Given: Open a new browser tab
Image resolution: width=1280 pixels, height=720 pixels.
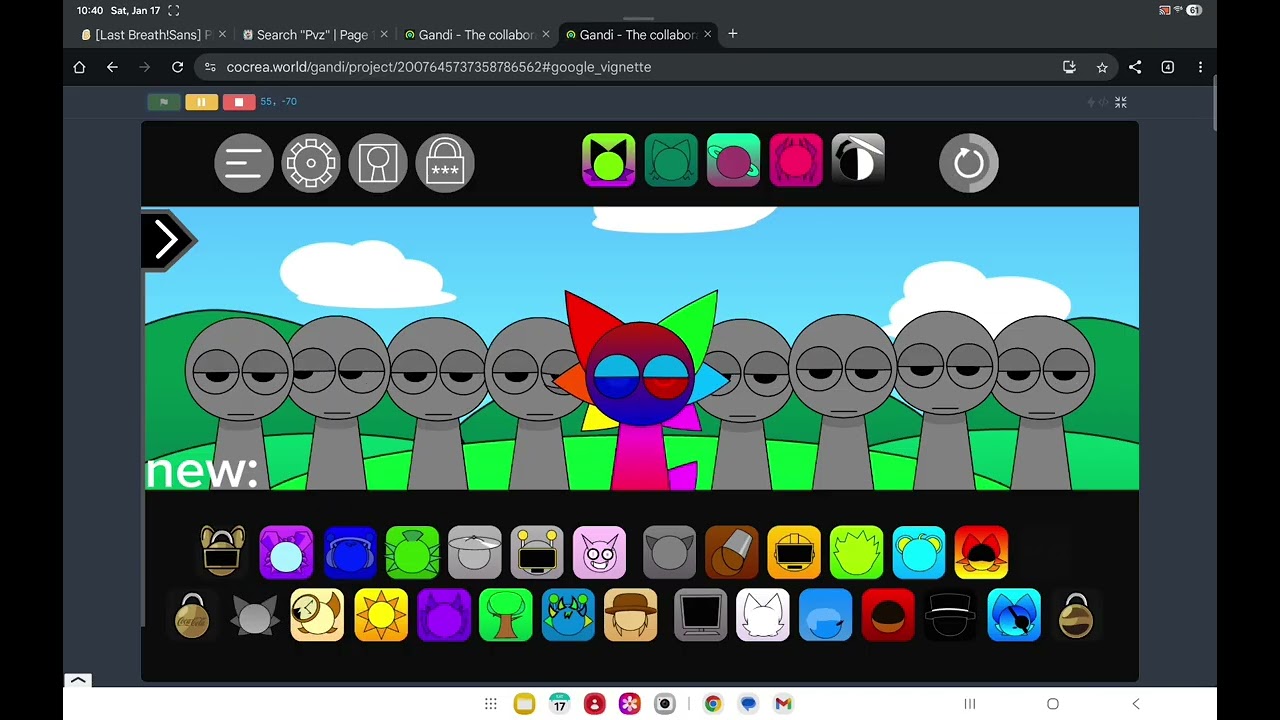Looking at the screenshot, I should [x=733, y=34].
